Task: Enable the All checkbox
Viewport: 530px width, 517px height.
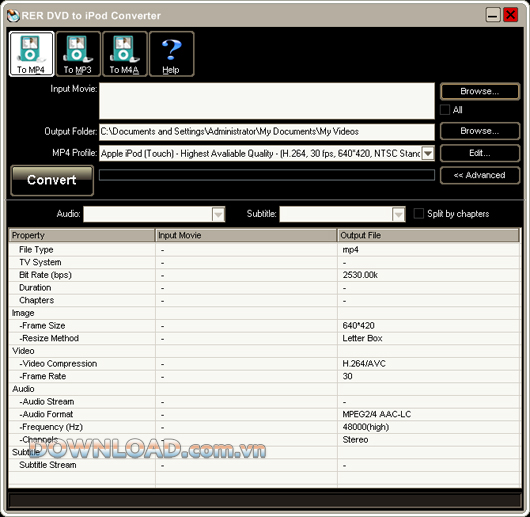Action: click(x=445, y=110)
